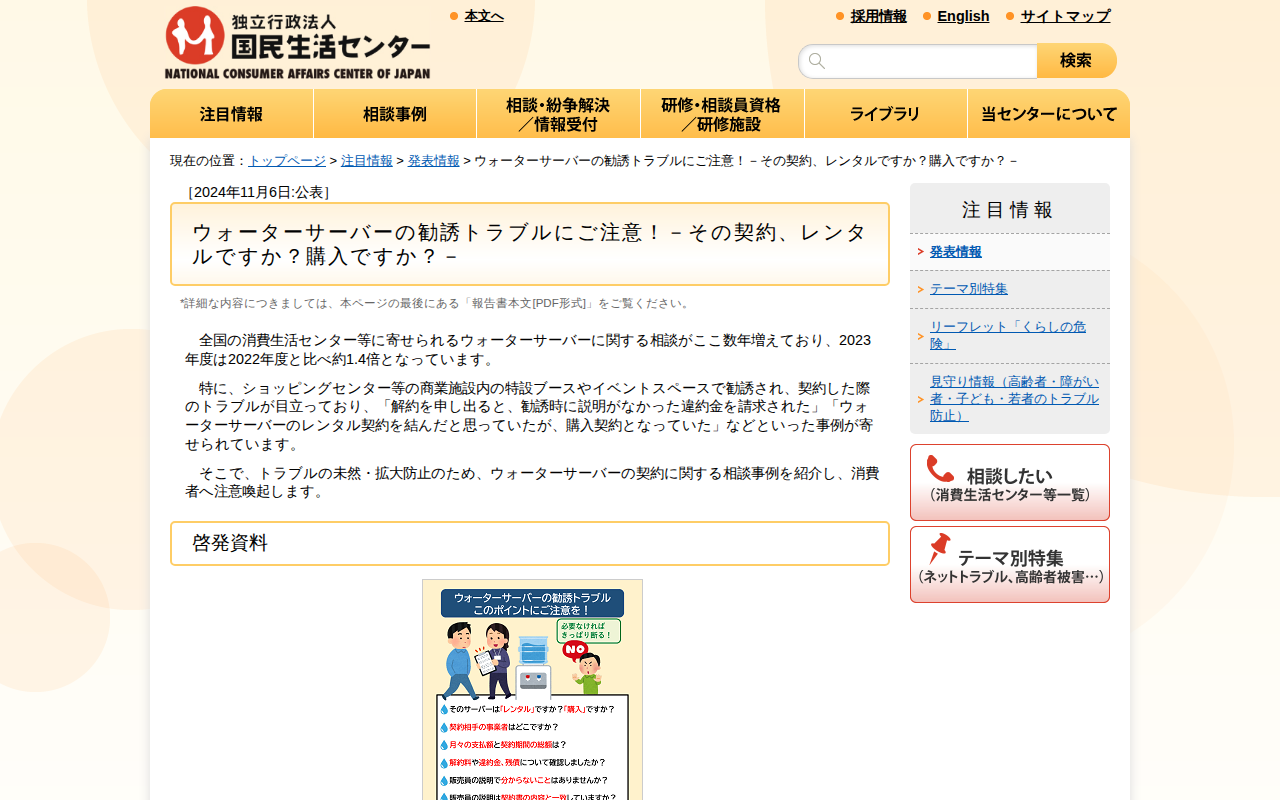Focus the site search input field
This screenshot has width=1280, height=800.
click(x=918, y=61)
